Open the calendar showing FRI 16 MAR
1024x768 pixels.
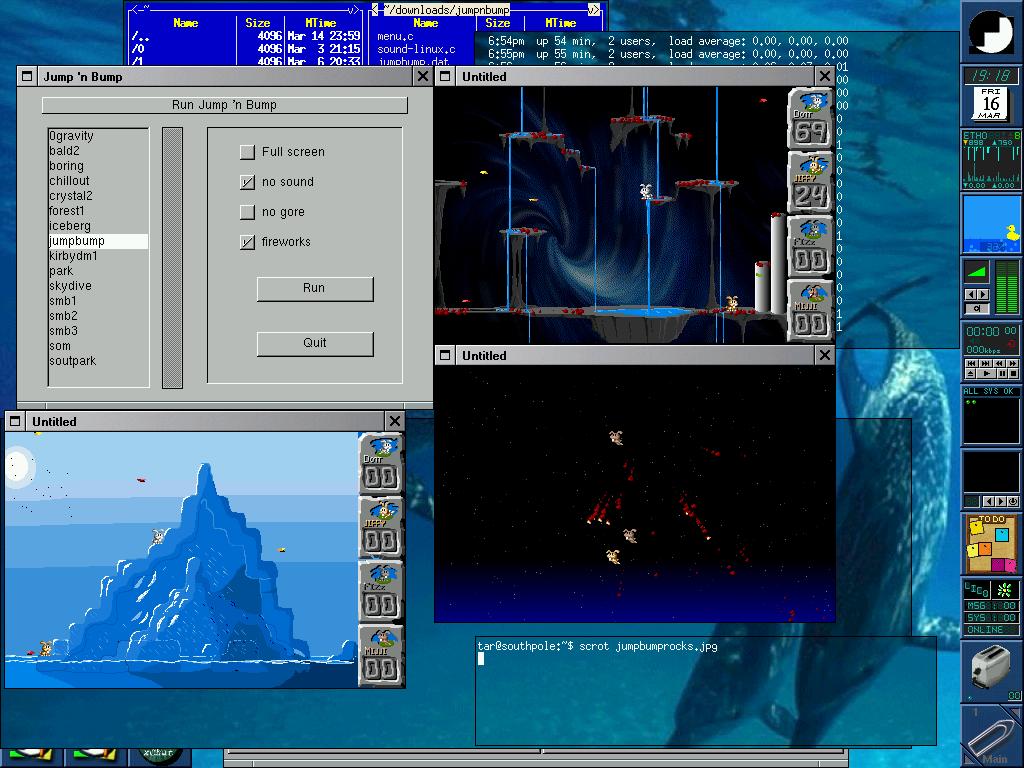991,104
